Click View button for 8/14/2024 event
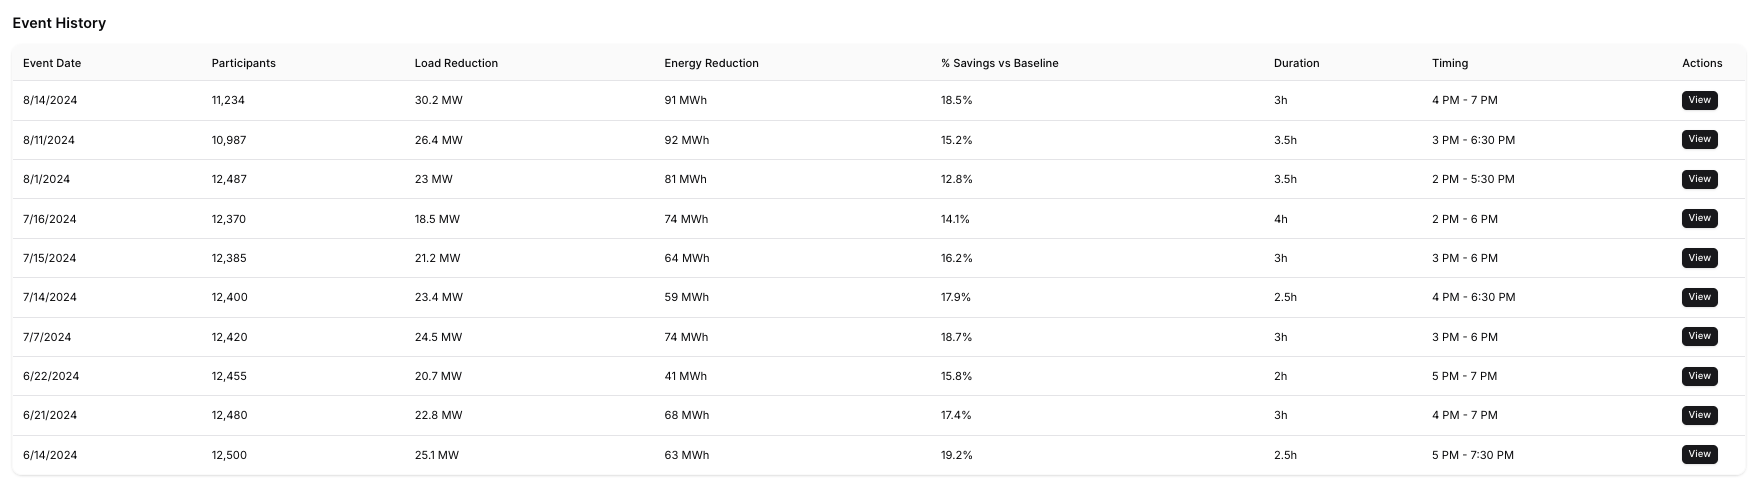1754x485 pixels. (1699, 100)
